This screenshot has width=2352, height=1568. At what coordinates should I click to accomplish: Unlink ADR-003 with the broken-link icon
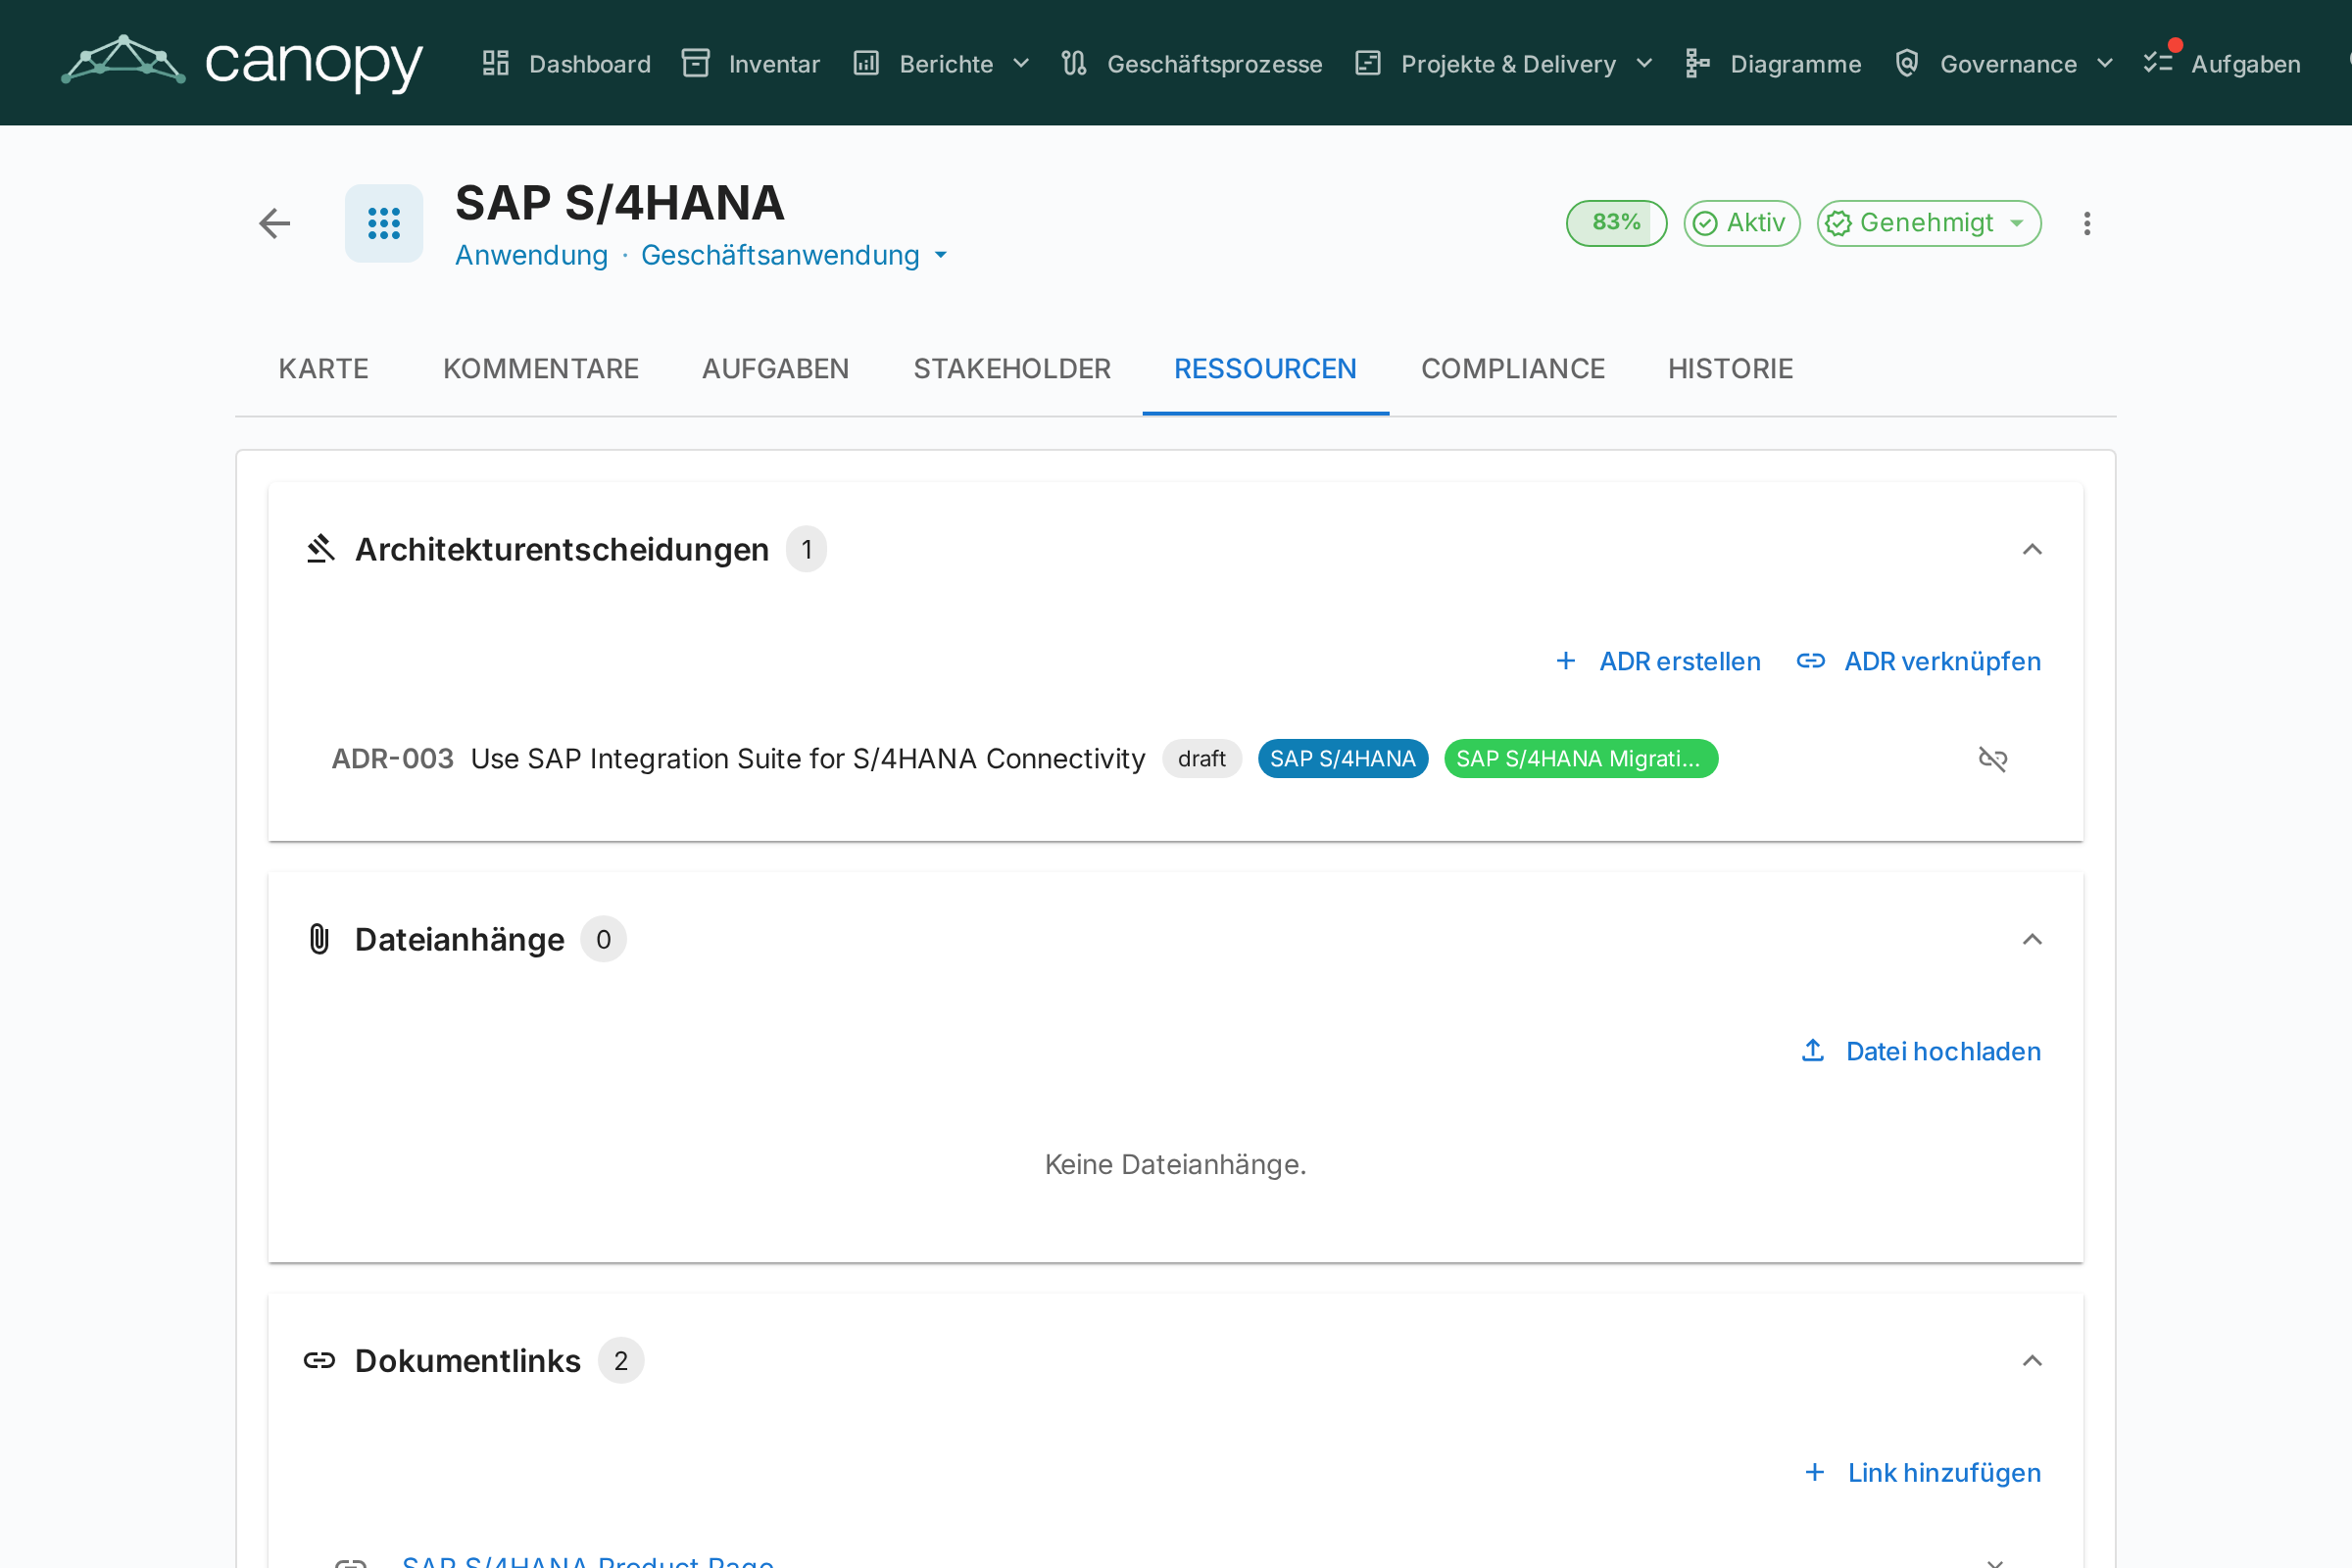(1993, 759)
